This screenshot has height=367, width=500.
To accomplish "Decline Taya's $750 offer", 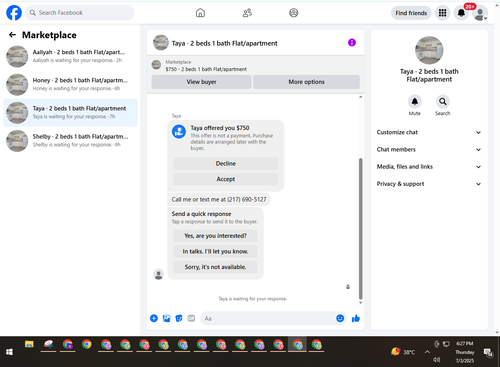I will tap(226, 163).
